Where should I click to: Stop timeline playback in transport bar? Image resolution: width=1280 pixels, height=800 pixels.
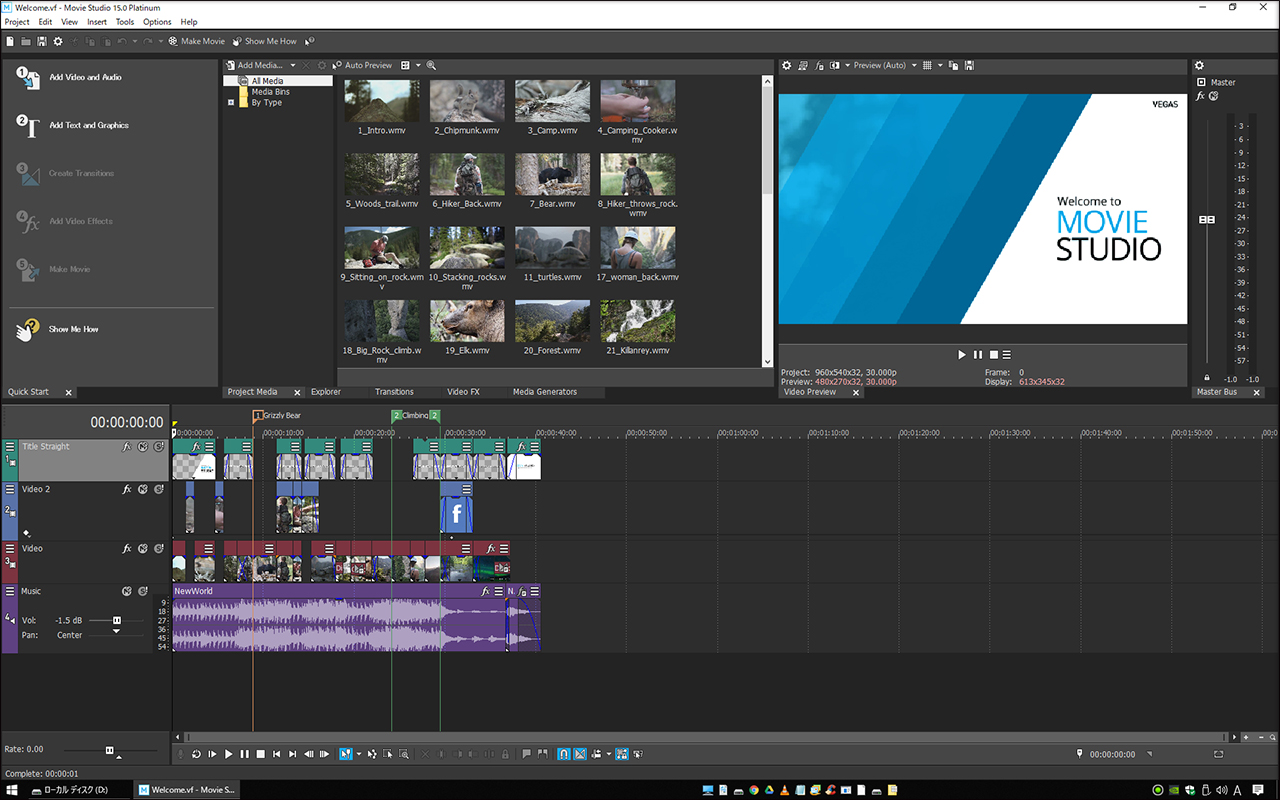click(x=260, y=754)
